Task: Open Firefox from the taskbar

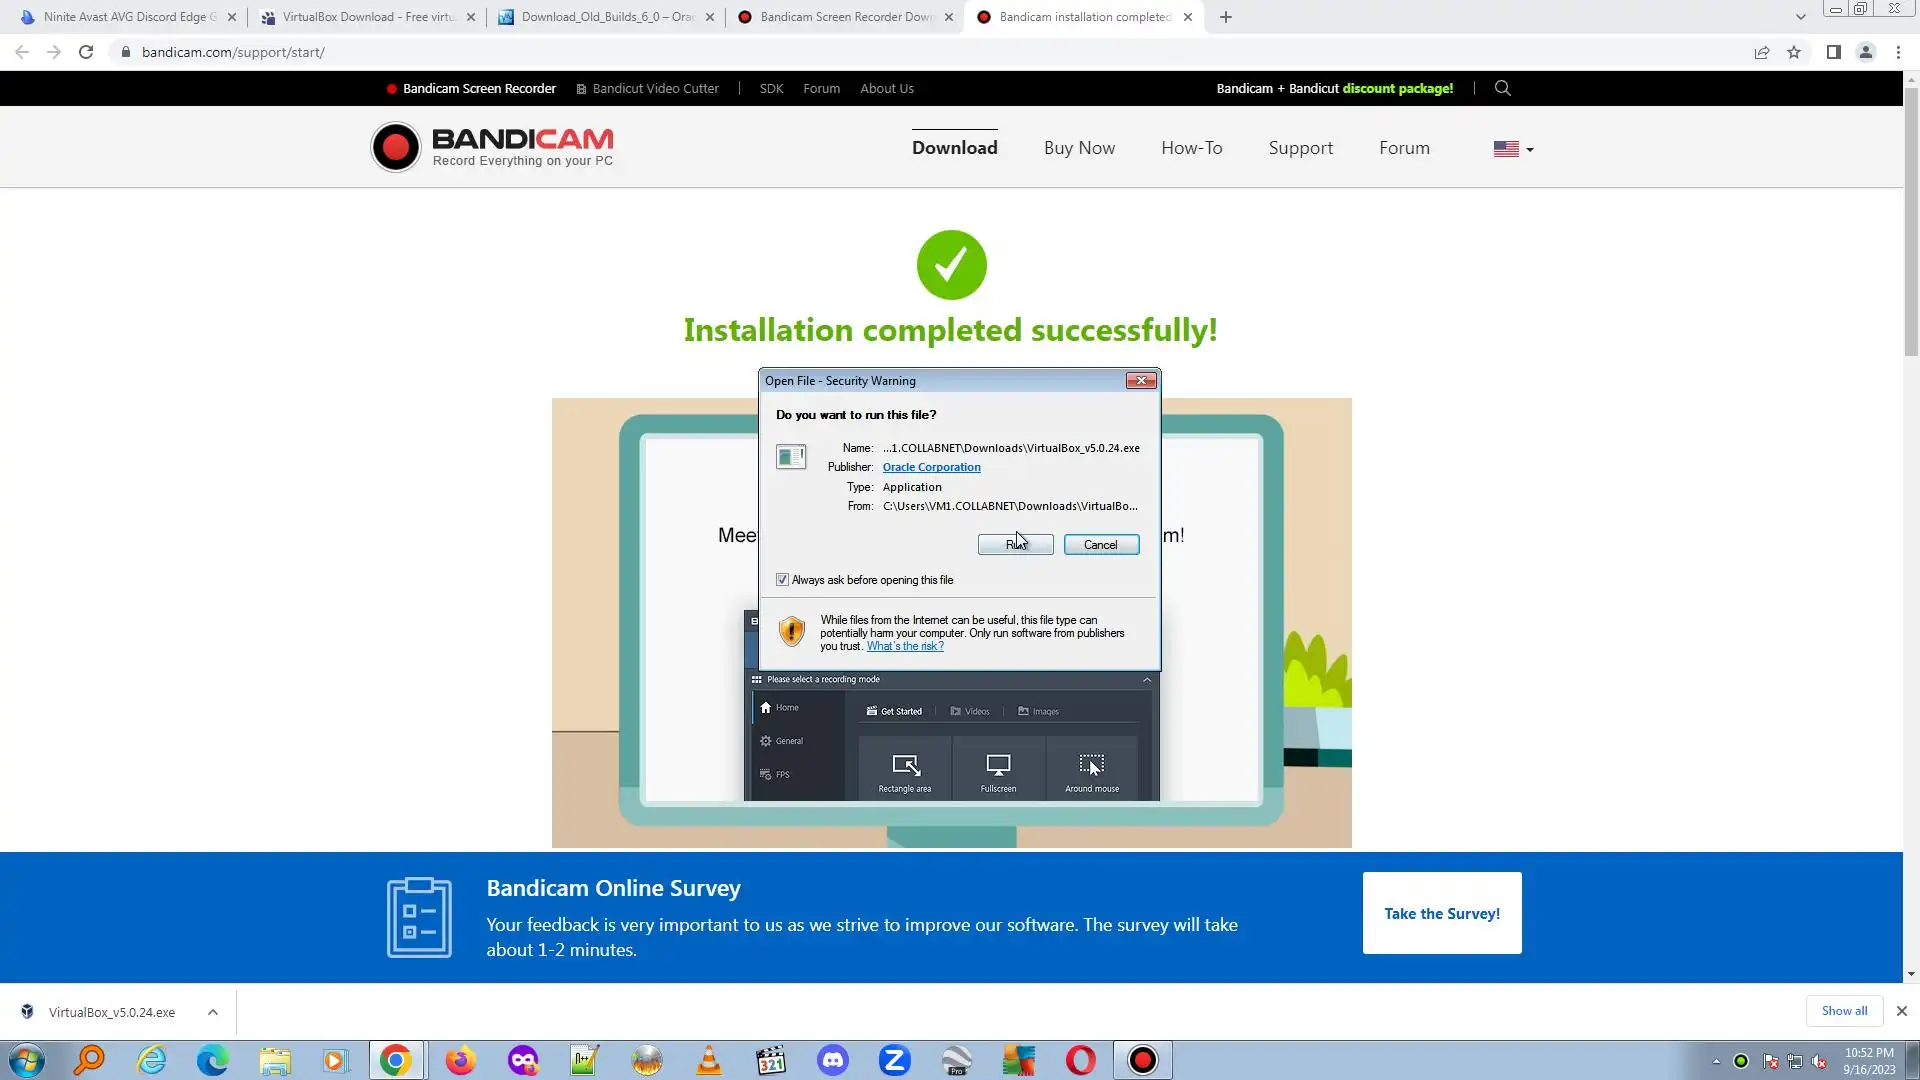Action: (x=460, y=1060)
